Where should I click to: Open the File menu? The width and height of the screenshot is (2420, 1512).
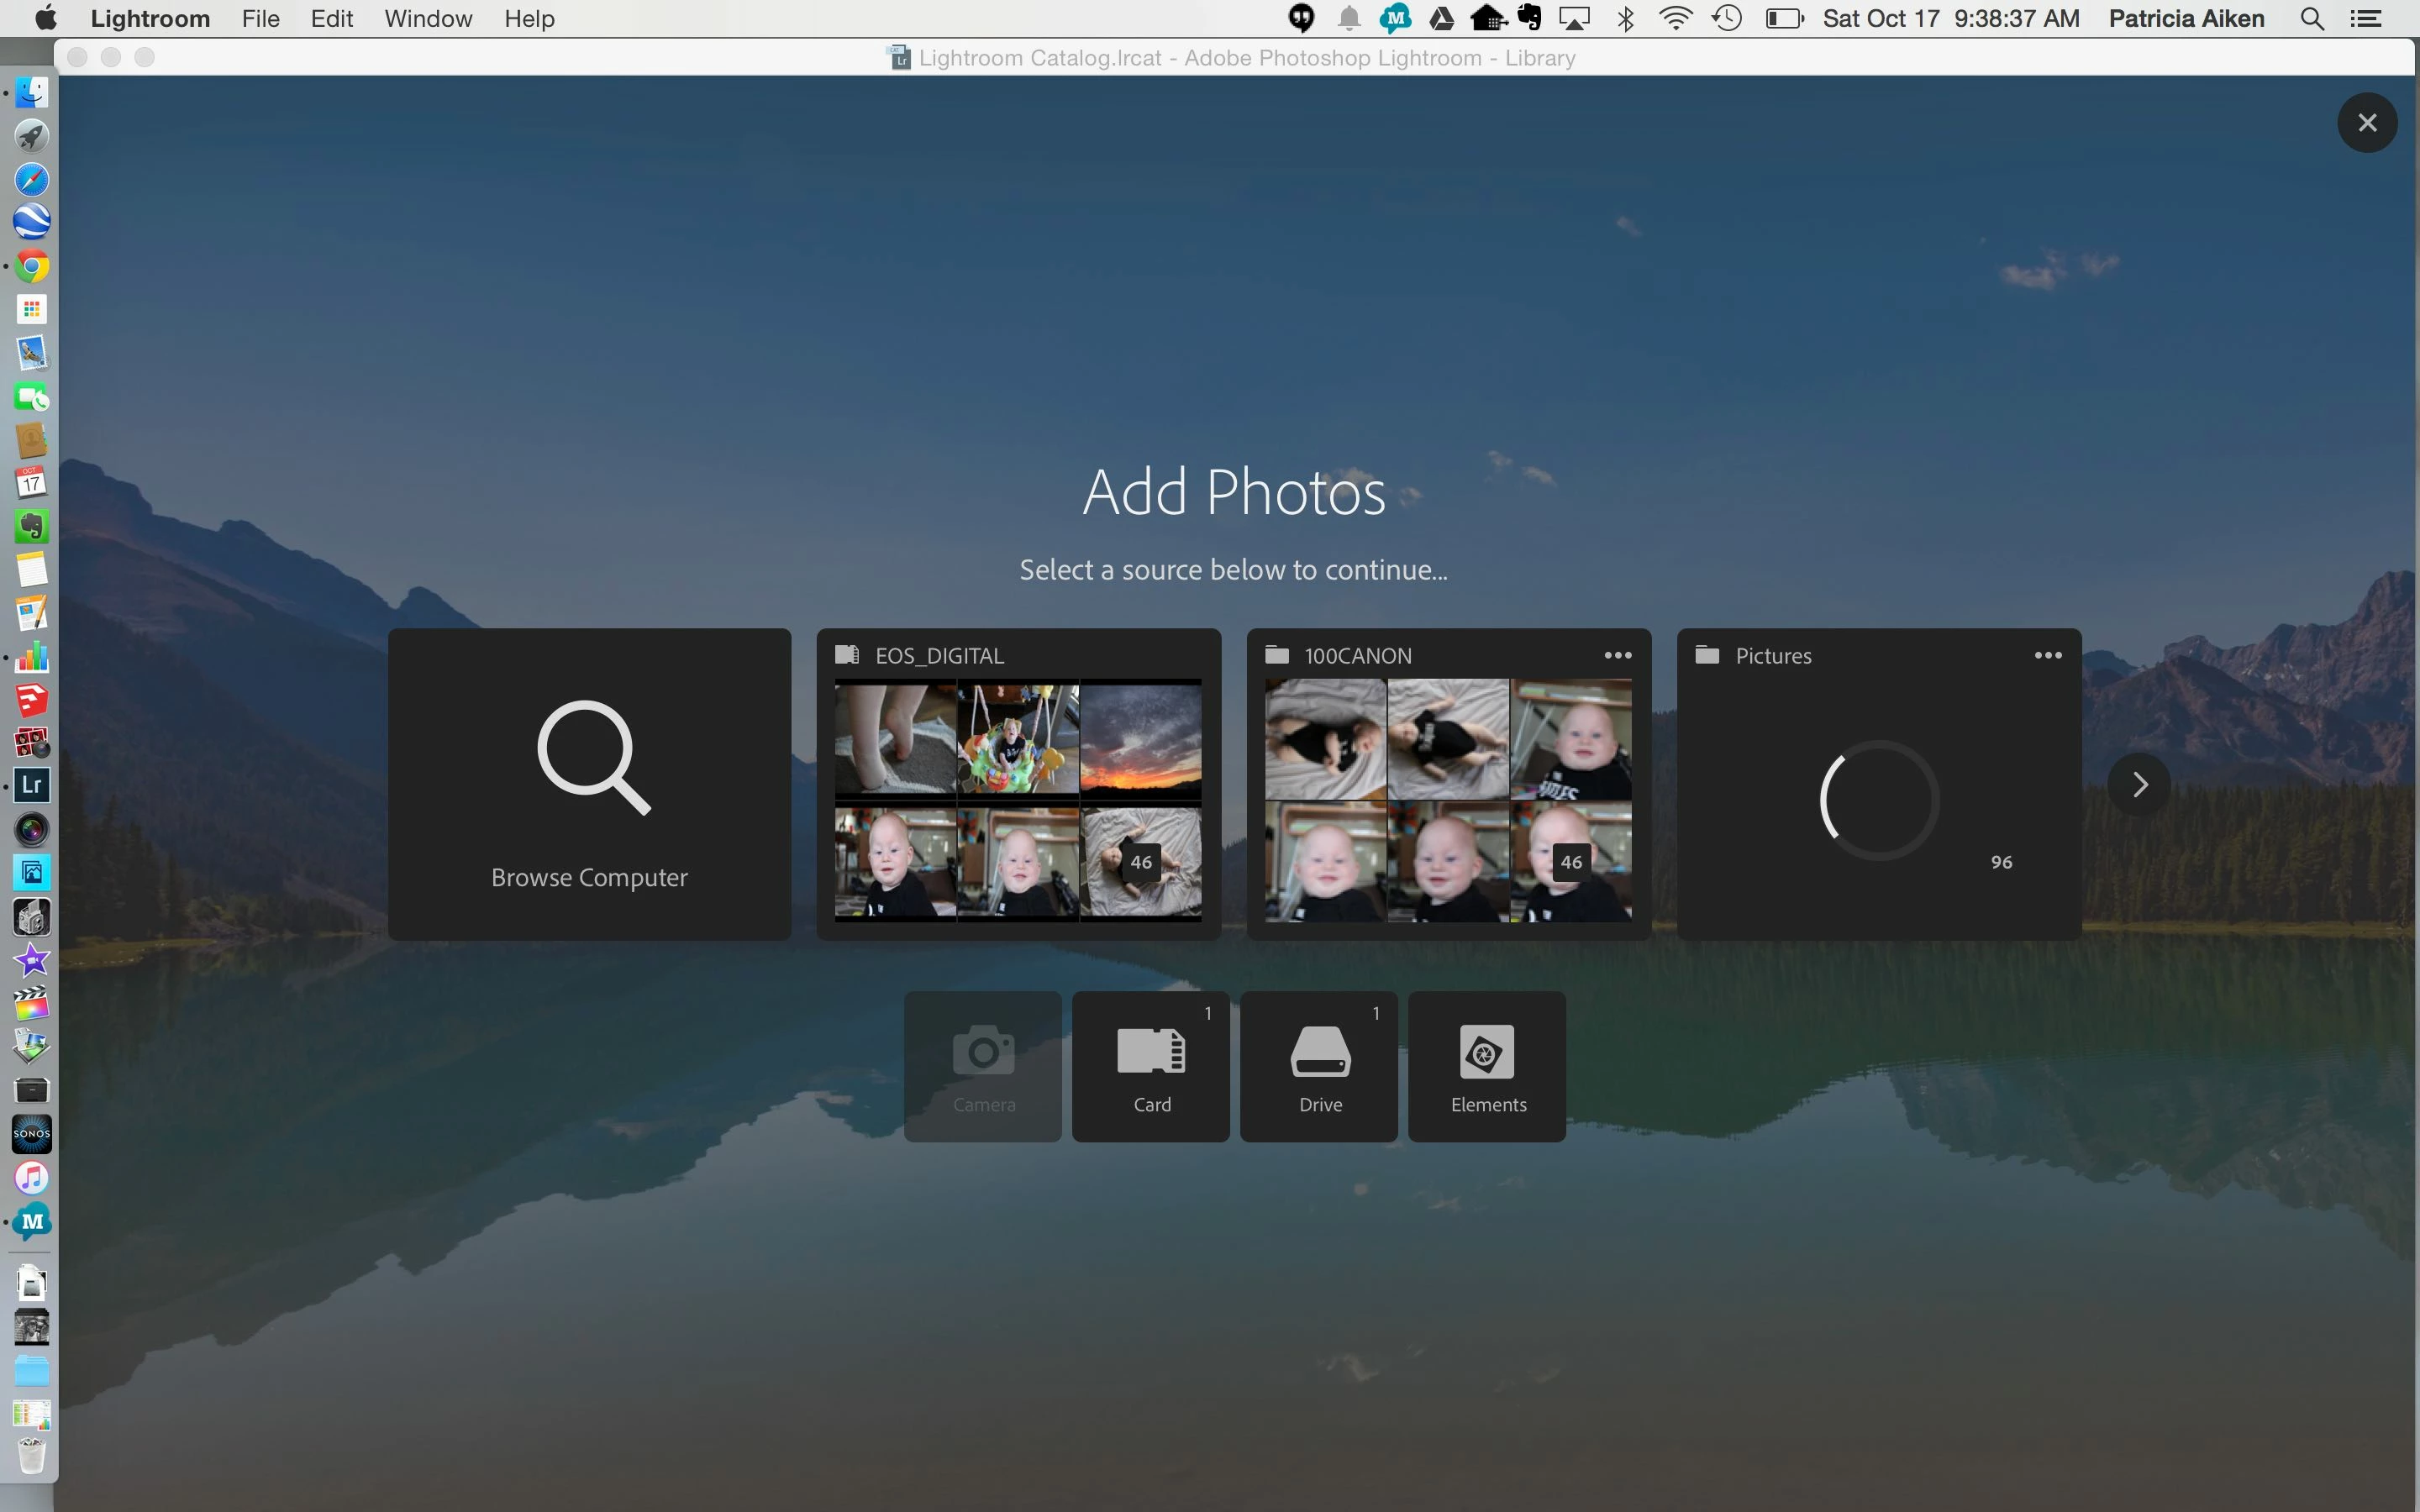pos(260,19)
